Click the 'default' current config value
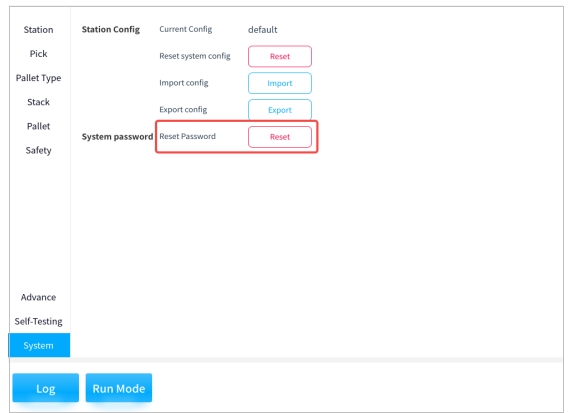The image size is (573, 413). [x=263, y=30]
